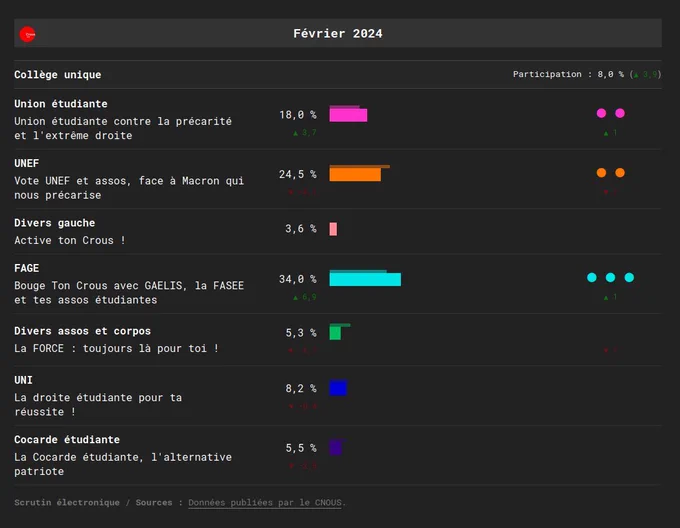680x528 pixels.
Task: Click the 'Sources :' footer label
Action: coord(159,502)
